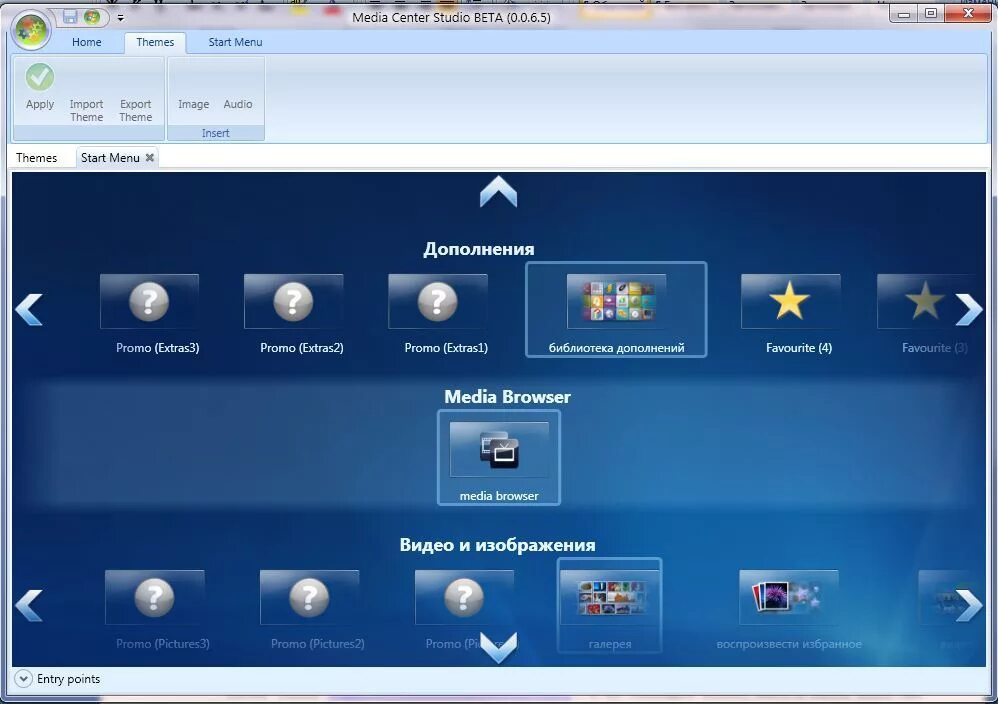Restore down the Media Center Studio window
This screenshot has width=998, height=704.
click(x=931, y=13)
